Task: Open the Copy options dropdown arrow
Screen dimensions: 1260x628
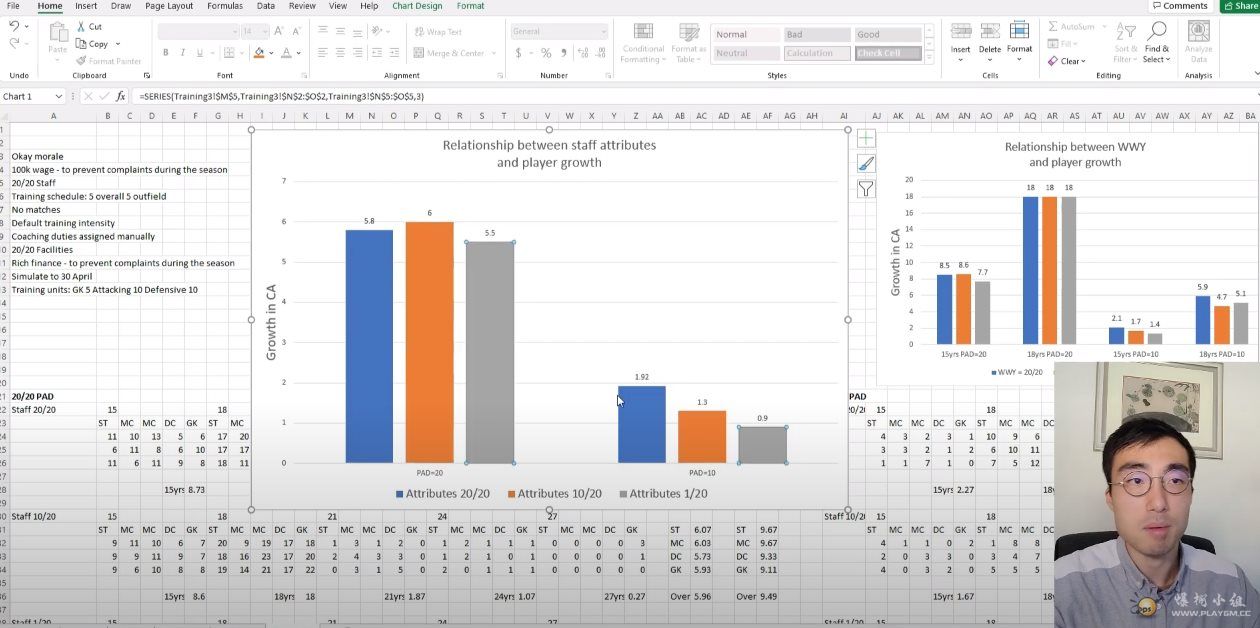Action: click(117, 44)
